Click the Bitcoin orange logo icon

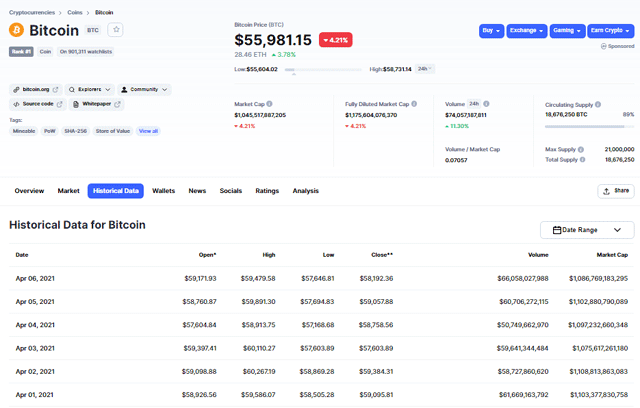click(x=17, y=30)
